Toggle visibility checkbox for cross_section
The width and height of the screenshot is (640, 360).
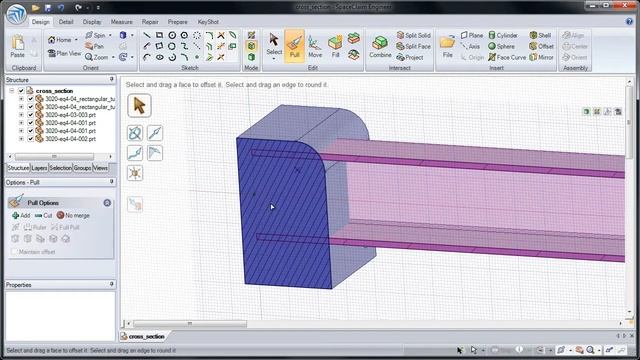(21, 91)
